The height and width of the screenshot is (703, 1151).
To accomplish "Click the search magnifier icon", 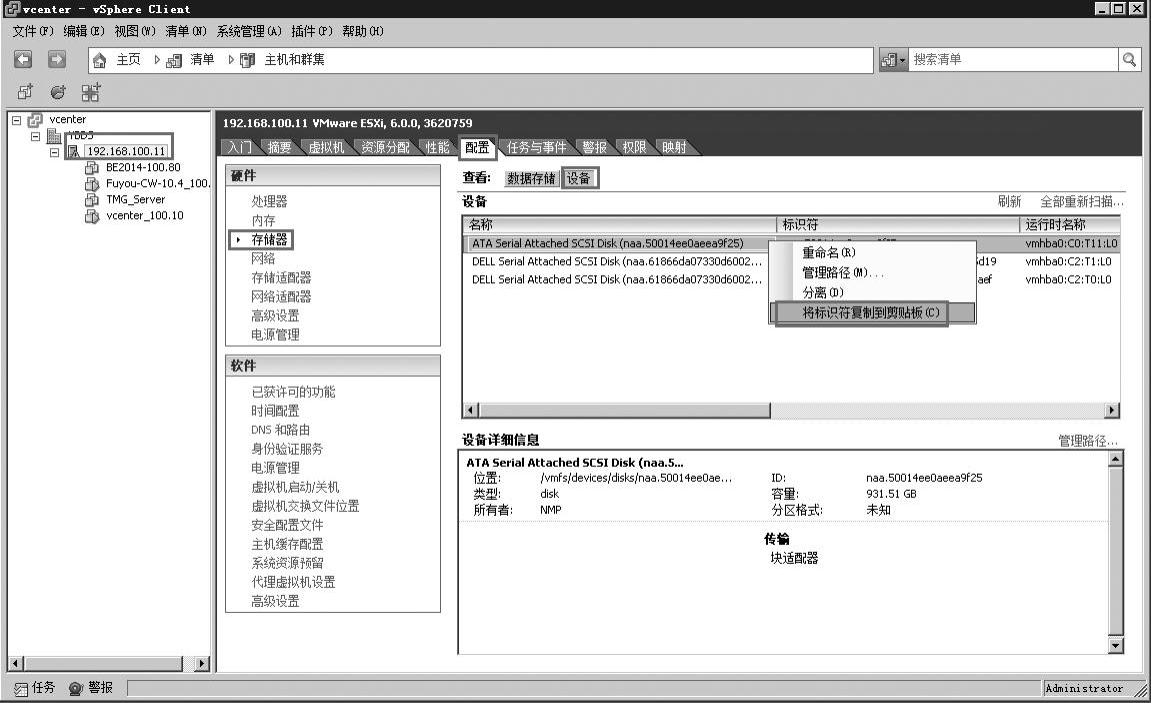I will (x=1129, y=59).
